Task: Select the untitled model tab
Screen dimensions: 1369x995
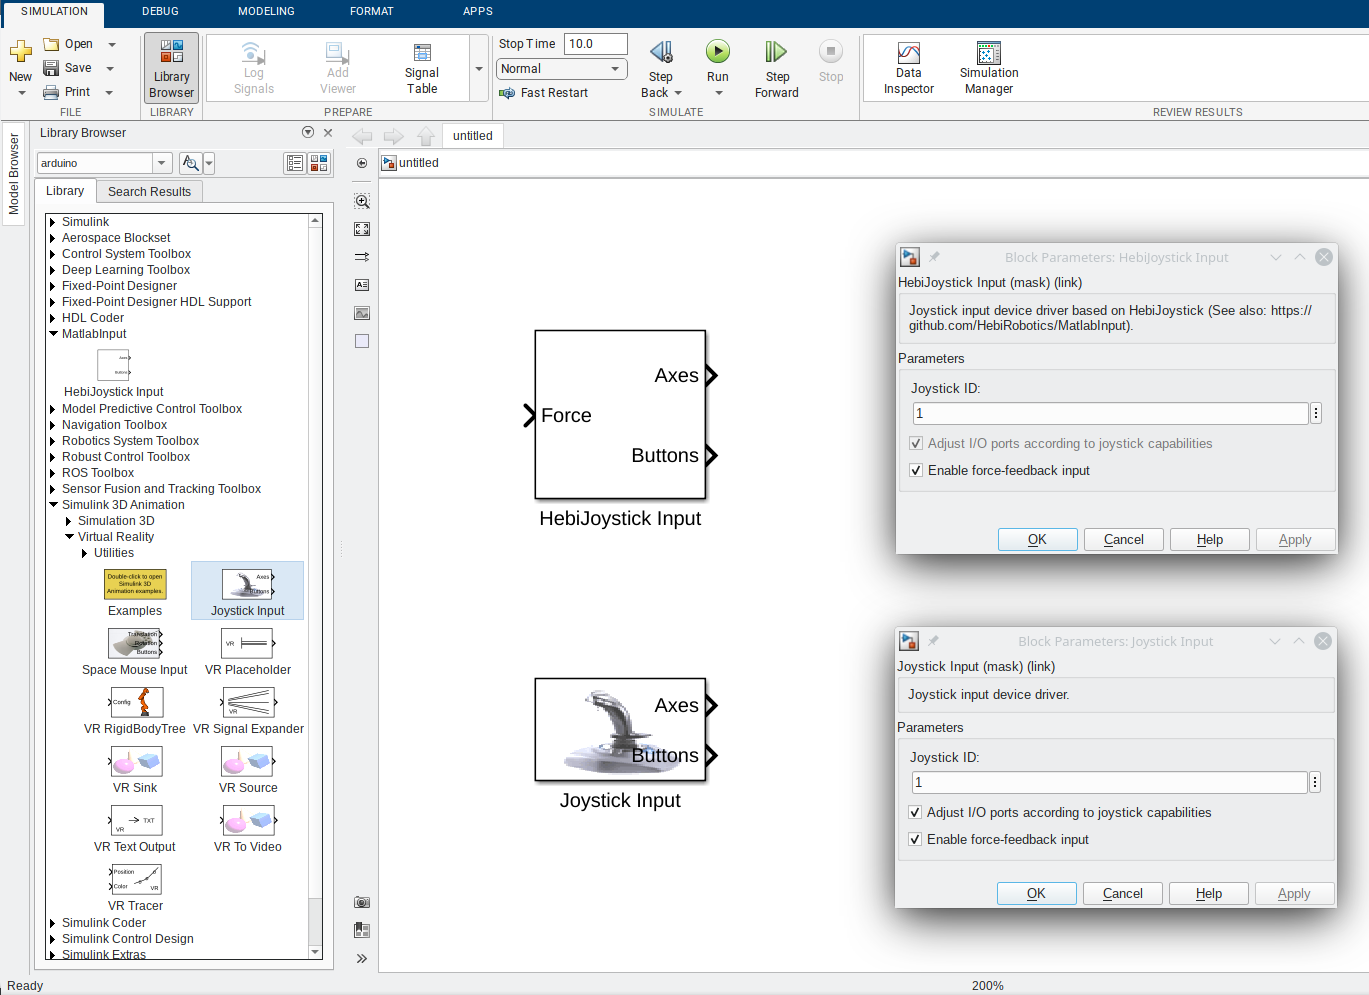Action: point(472,136)
